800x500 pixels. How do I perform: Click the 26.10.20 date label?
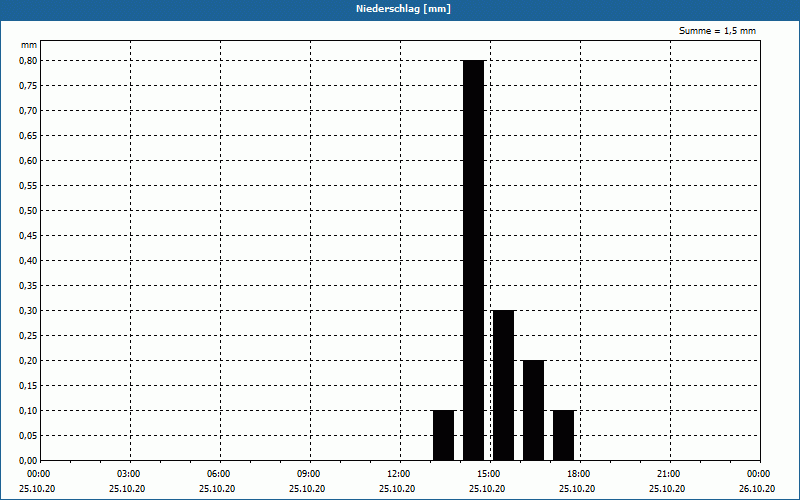click(757, 489)
